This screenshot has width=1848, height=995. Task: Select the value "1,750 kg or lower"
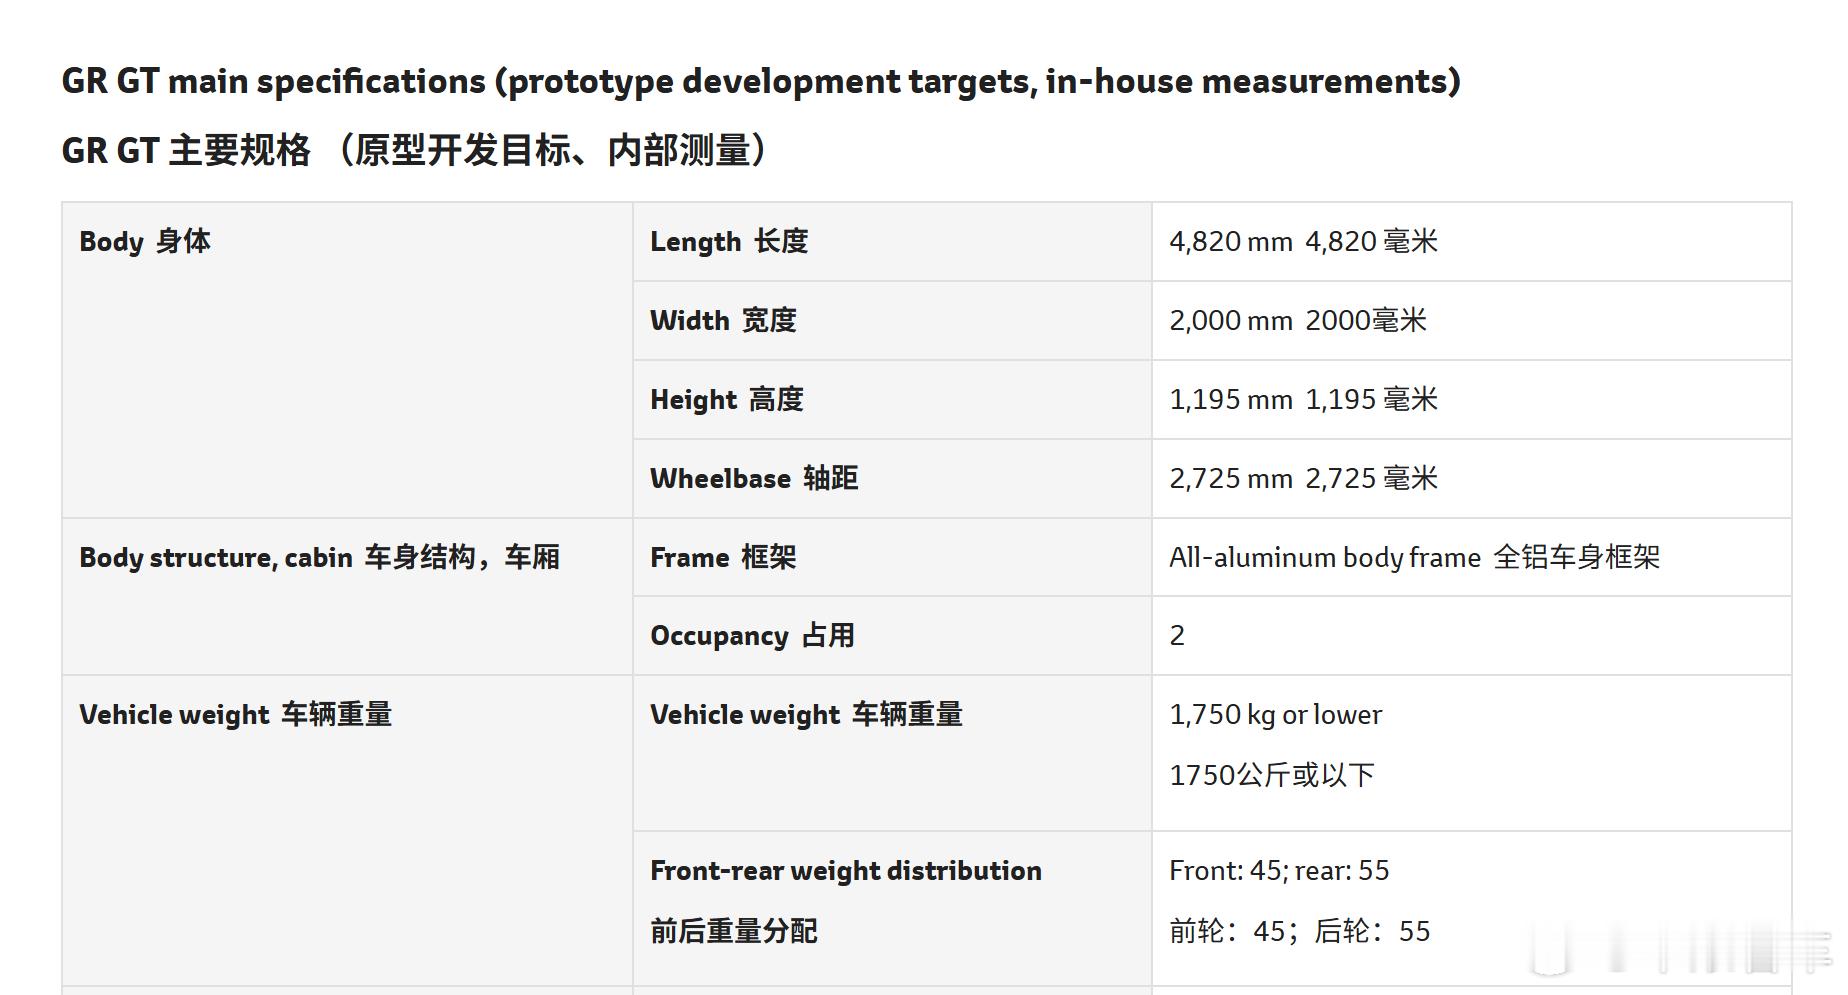(x=1275, y=714)
